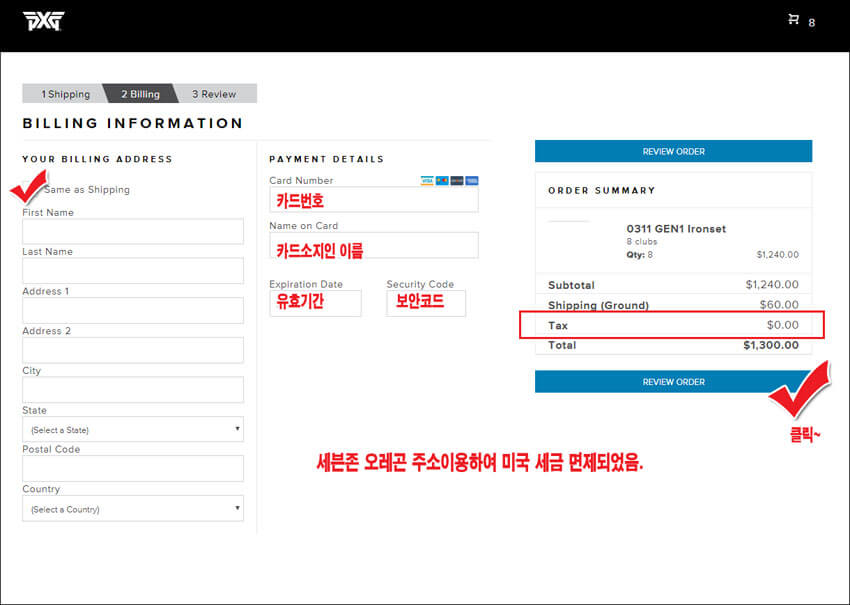Click the Same as Shipping label

[x=87, y=190]
